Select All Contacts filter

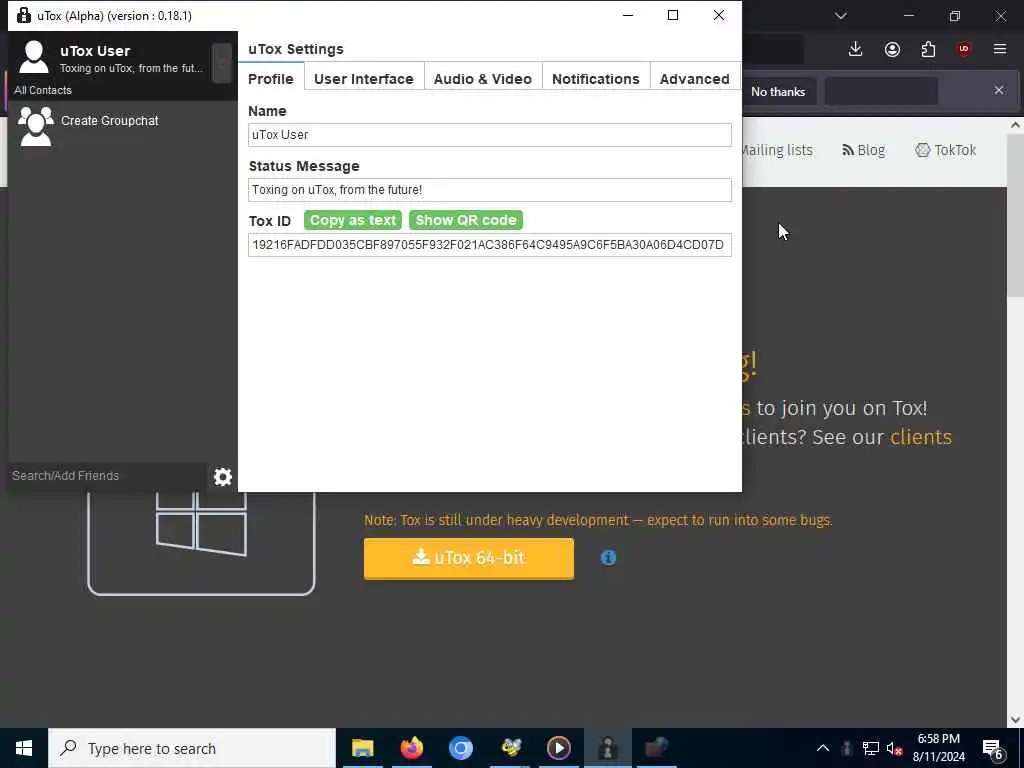(x=42, y=90)
